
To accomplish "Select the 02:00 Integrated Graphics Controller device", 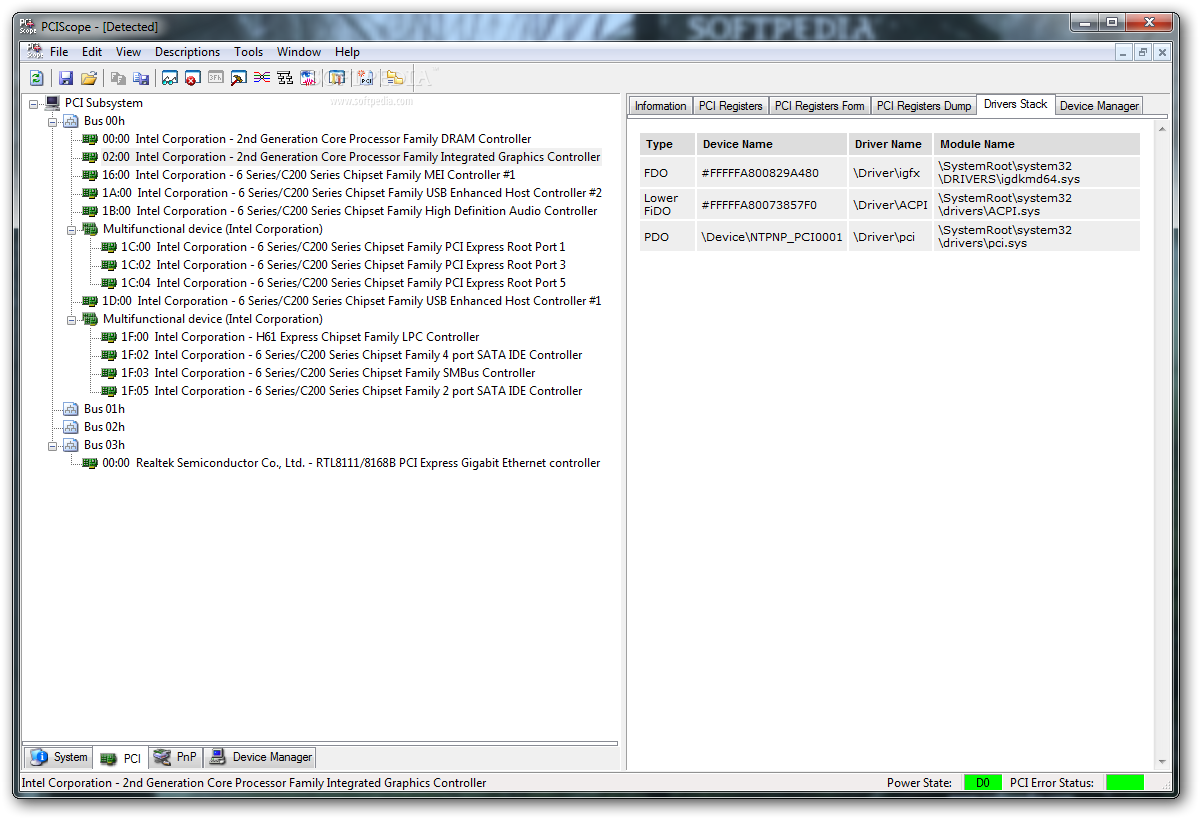I will point(351,157).
